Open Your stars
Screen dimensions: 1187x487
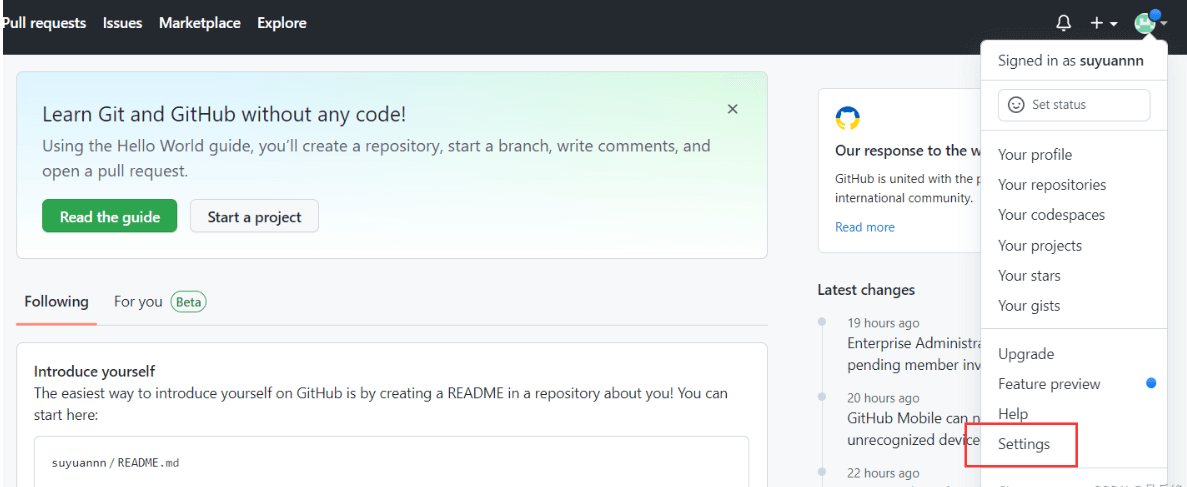[1029, 276]
